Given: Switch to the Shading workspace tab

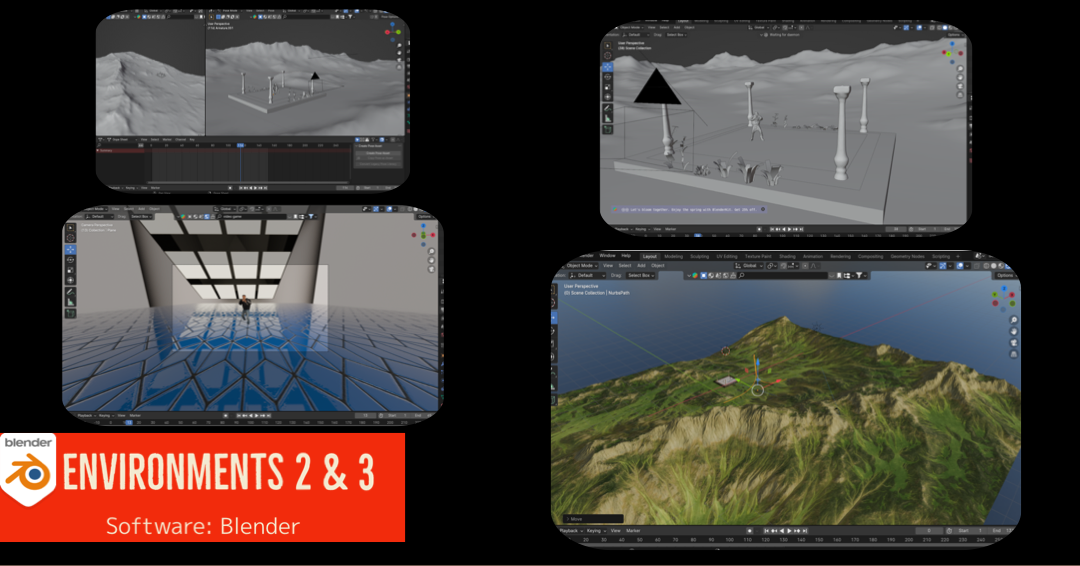Looking at the screenshot, I should coord(787,256).
